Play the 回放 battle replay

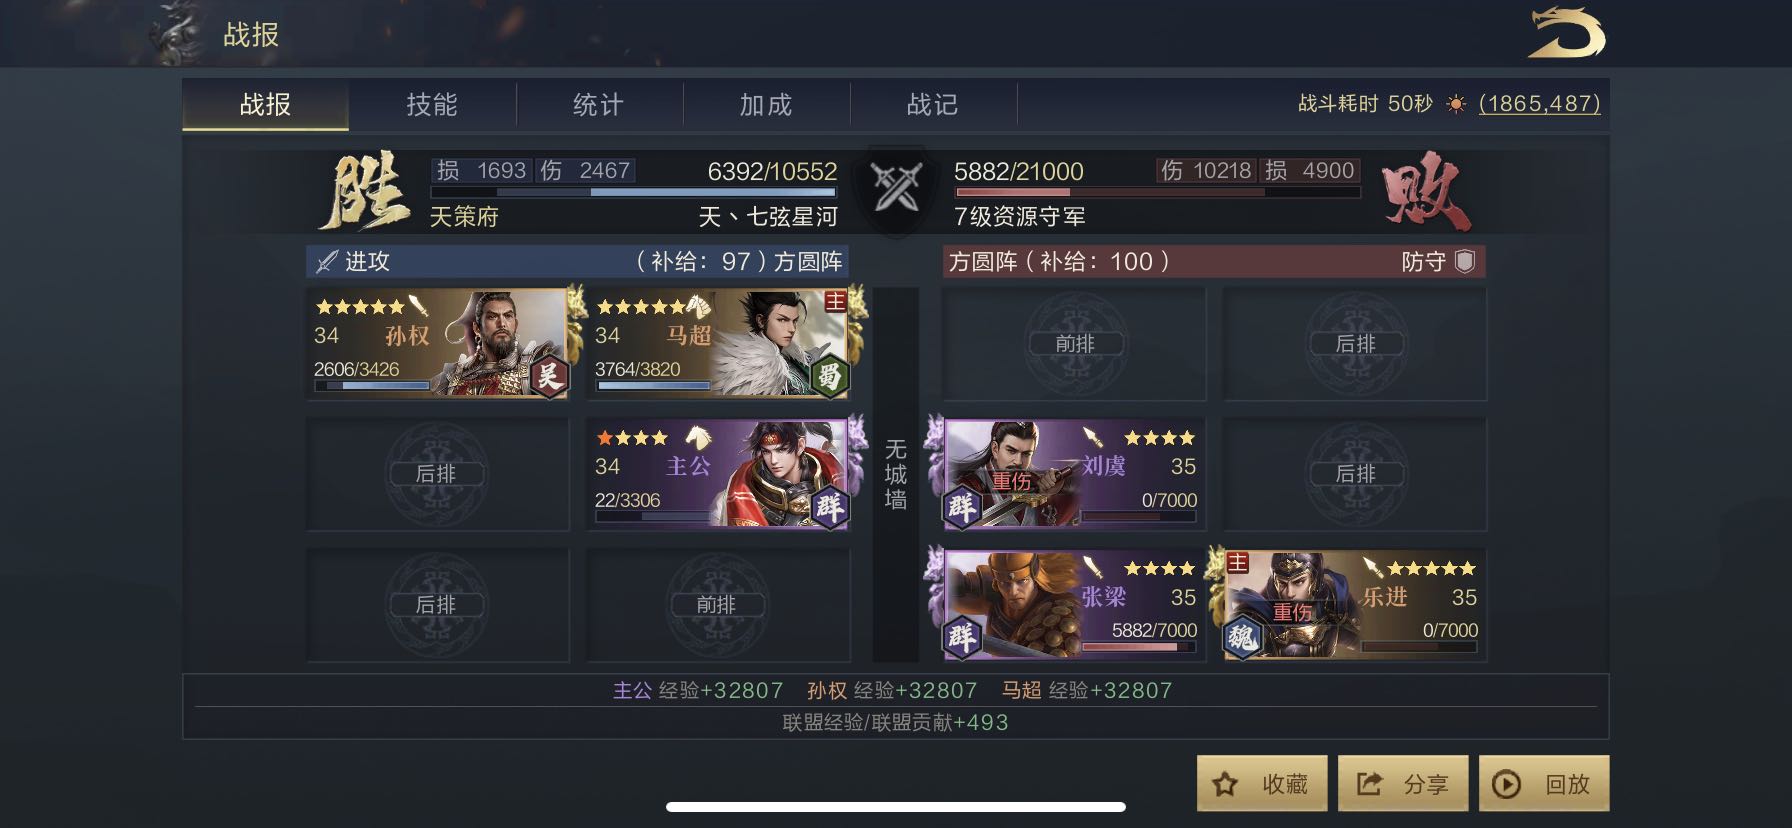point(1544,783)
